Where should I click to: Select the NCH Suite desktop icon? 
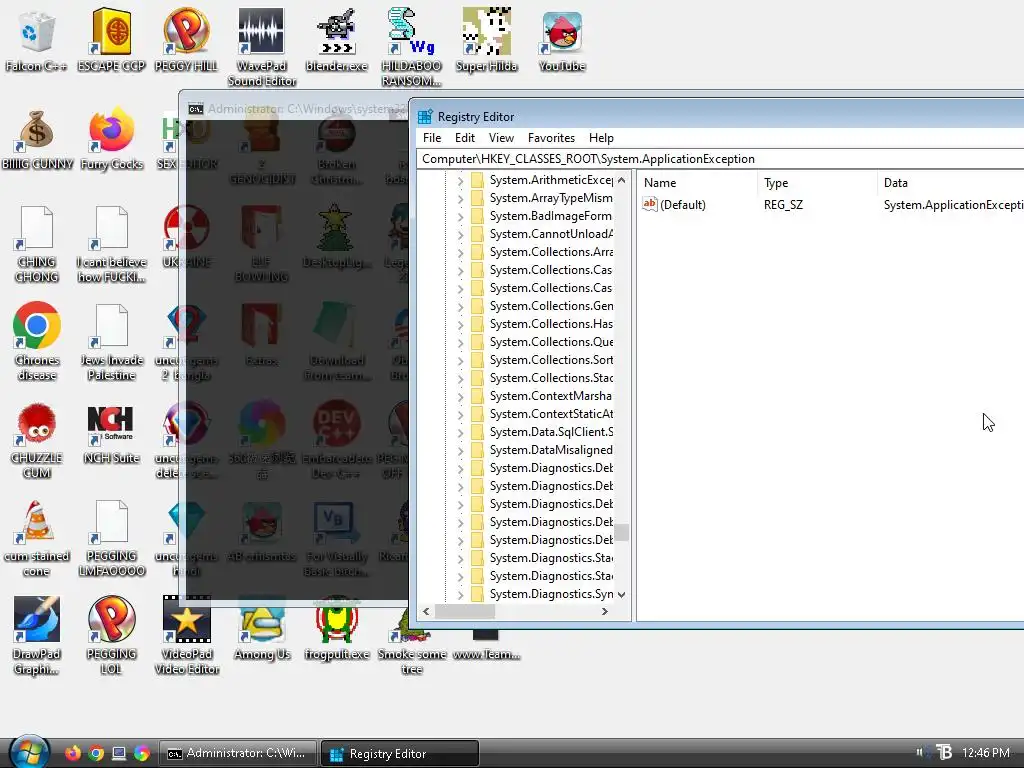click(x=111, y=434)
